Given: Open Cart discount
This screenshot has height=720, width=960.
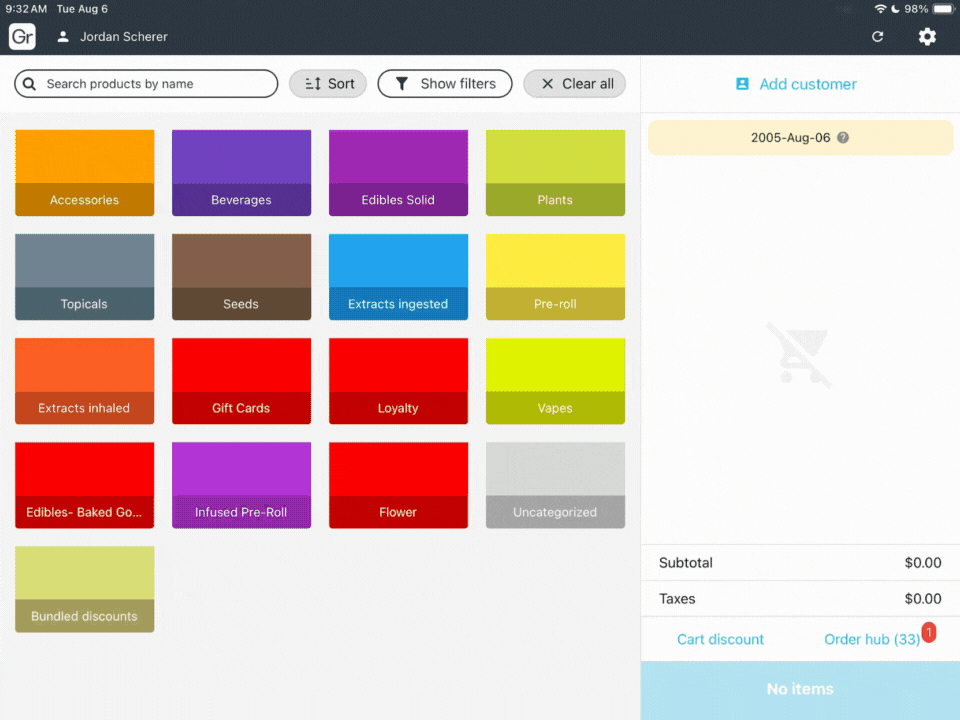Looking at the screenshot, I should (x=720, y=639).
